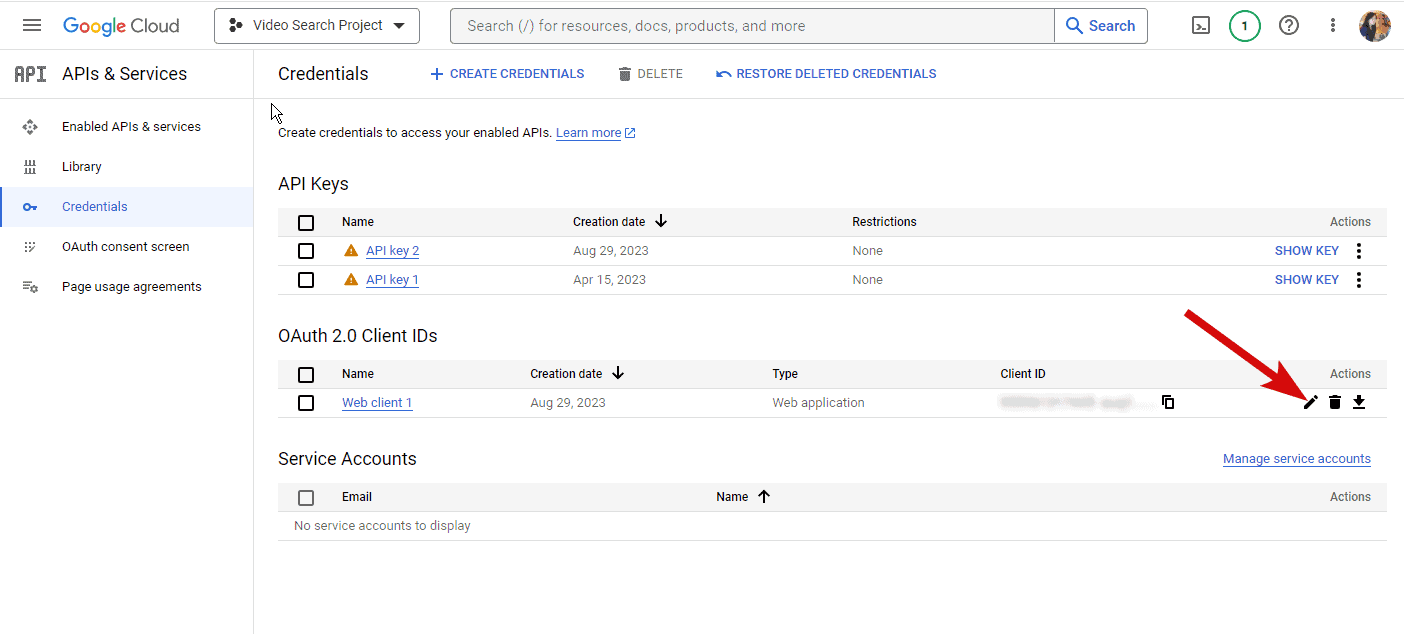Click the Library sidebar icon
Viewport: 1404px width, 634px height.
(30, 167)
